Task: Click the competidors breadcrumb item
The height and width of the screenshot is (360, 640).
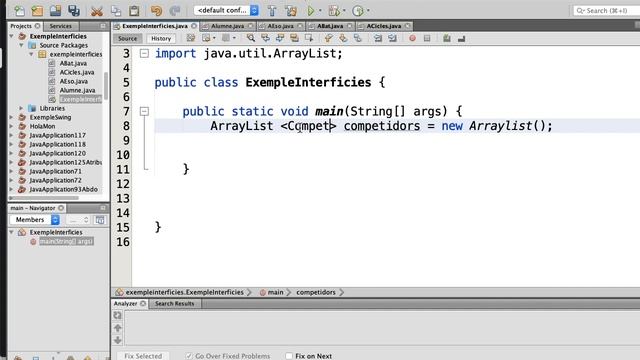Action: 316,292
